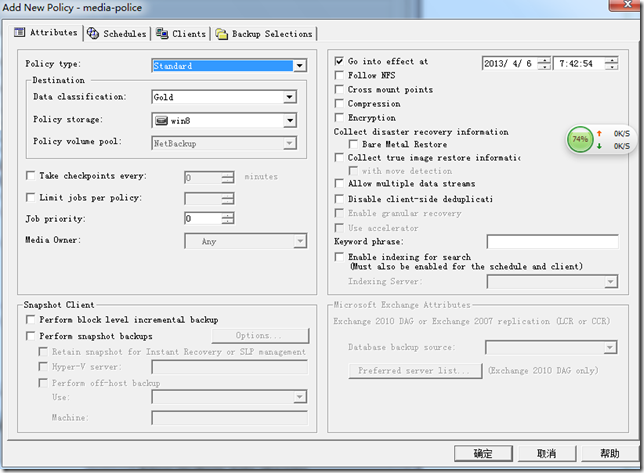The height and width of the screenshot is (473, 644).
Task: Check Take checkpoints every option
Action: click(30, 175)
